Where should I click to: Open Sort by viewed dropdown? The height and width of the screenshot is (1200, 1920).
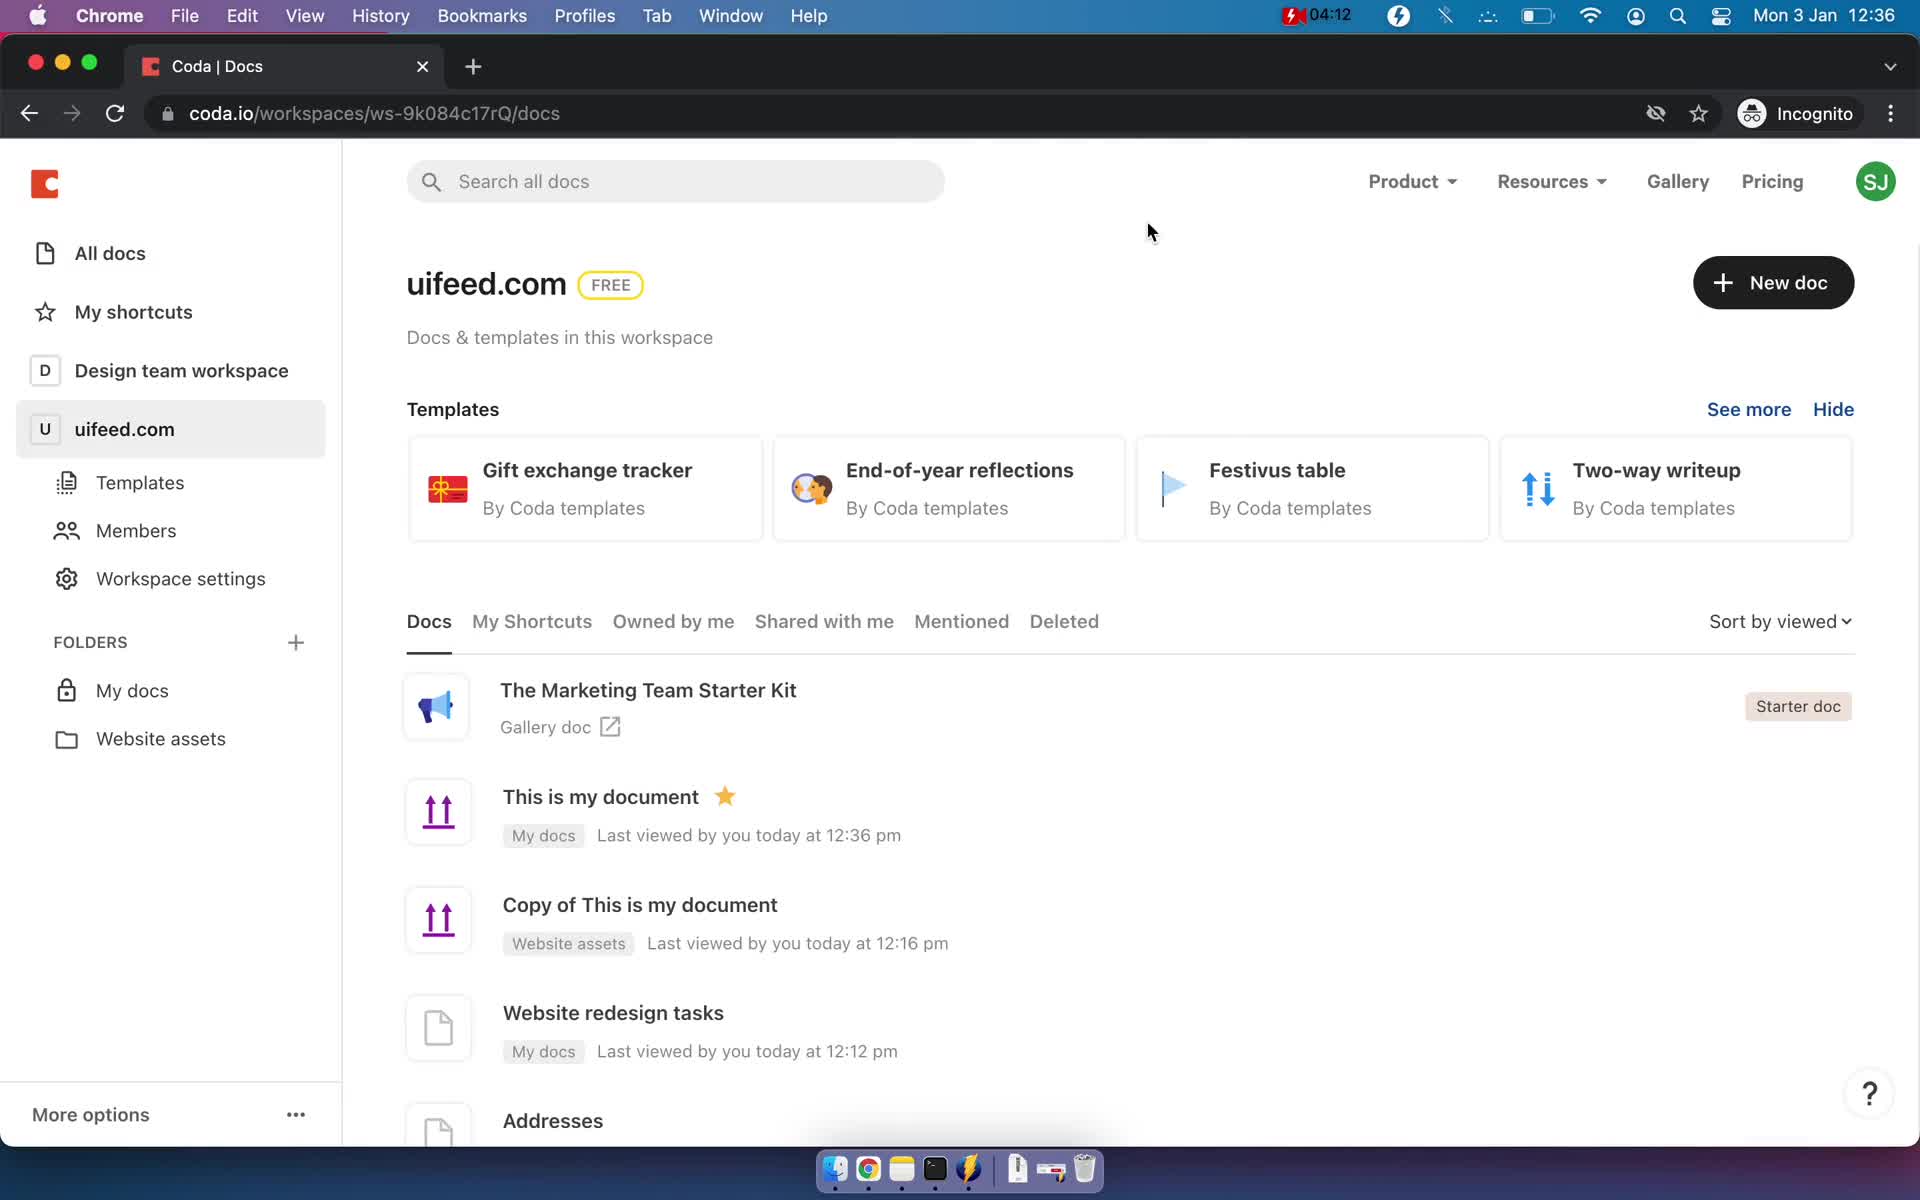click(x=1780, y=622)
